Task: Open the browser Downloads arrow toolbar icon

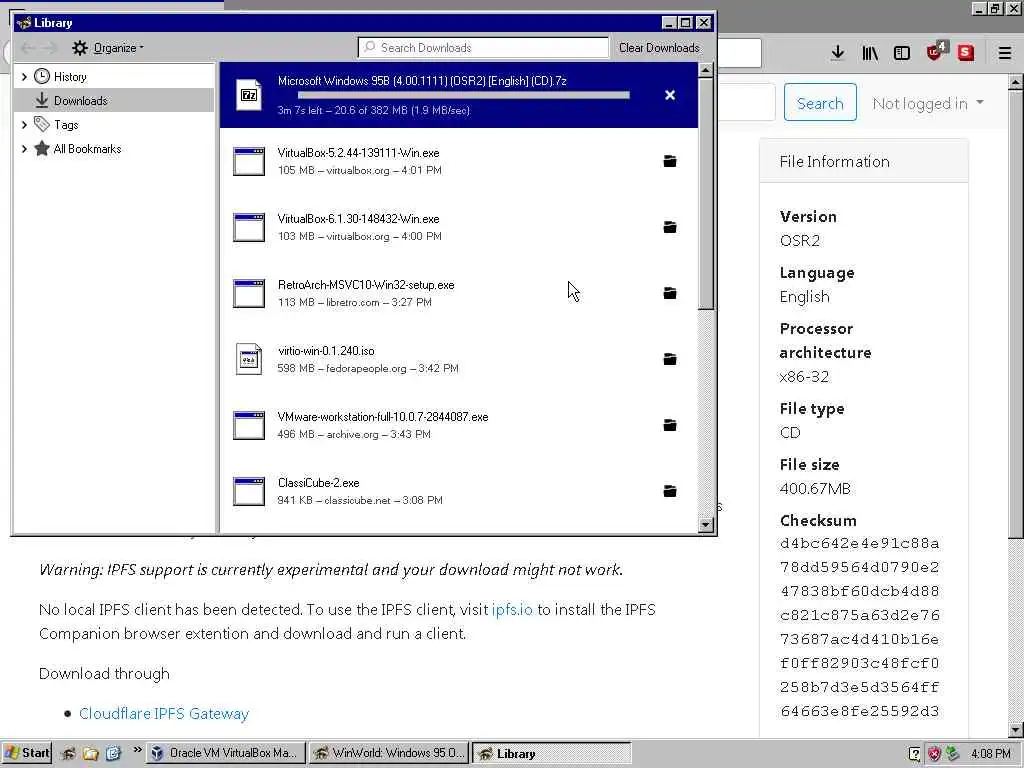Action: pyautogui.click(x=838, y=53)
